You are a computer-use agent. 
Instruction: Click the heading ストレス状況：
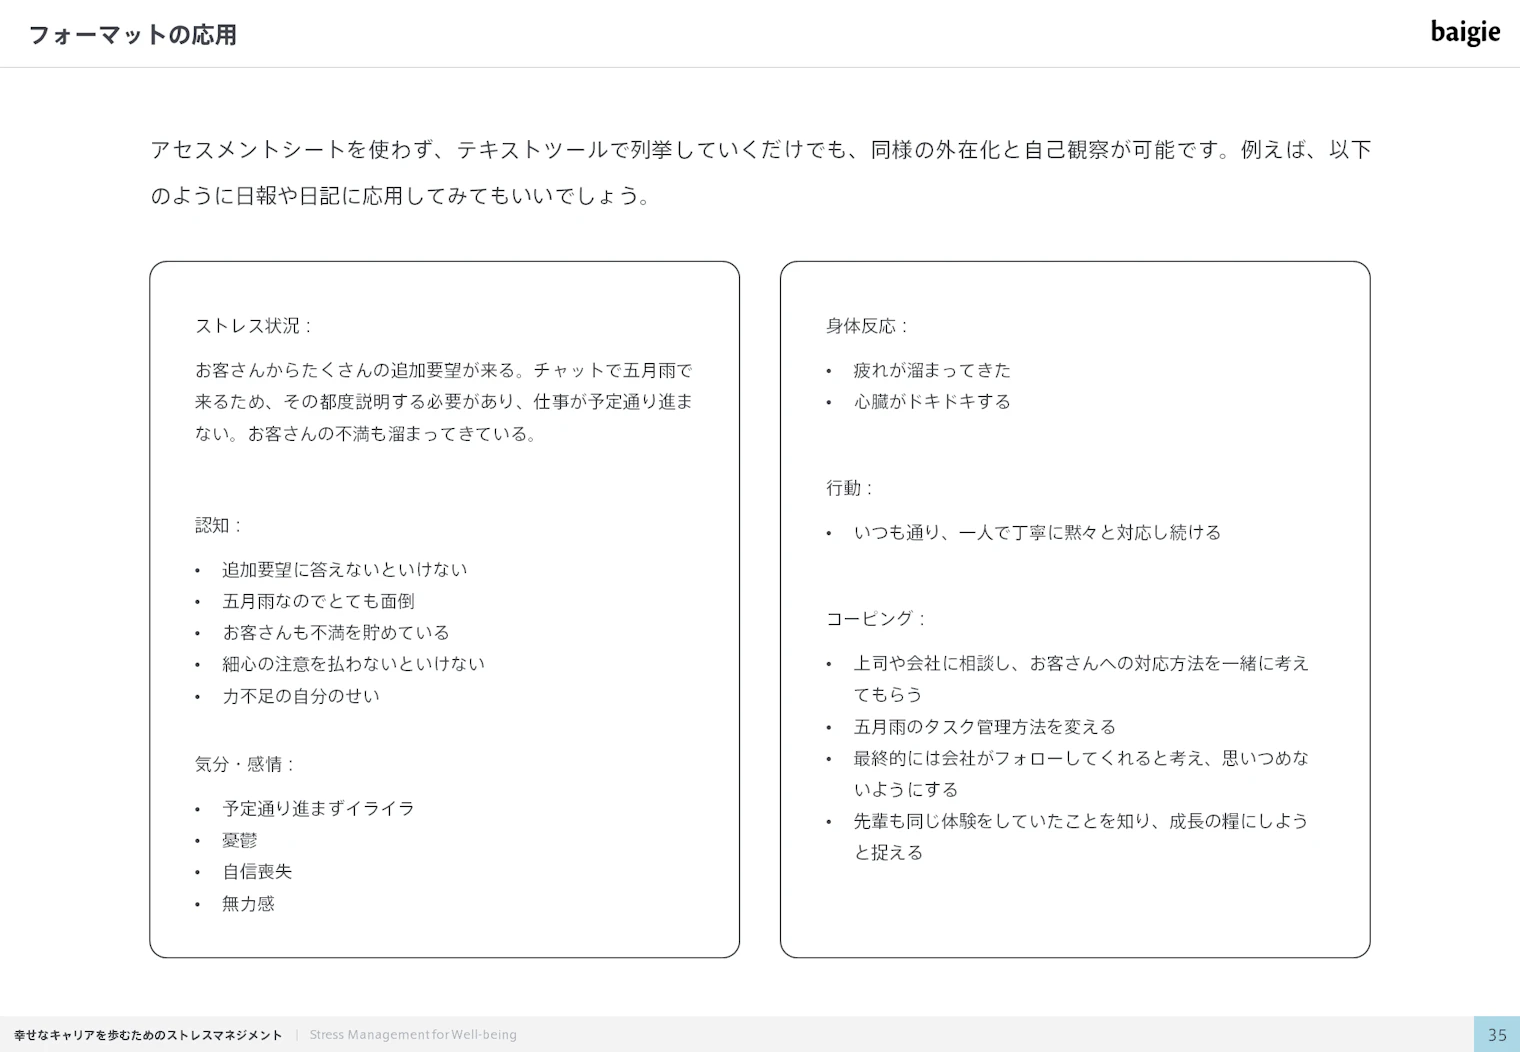pos(255,326)
